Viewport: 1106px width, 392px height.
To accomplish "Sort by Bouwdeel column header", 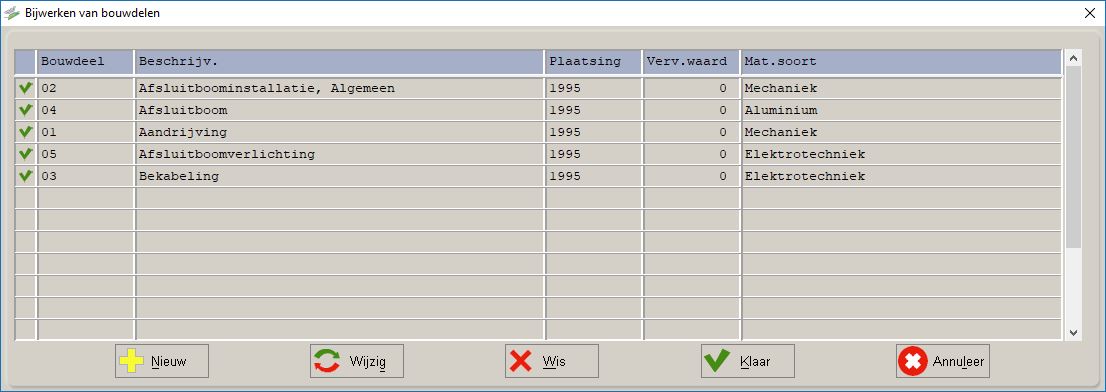I will coord(85,62).
